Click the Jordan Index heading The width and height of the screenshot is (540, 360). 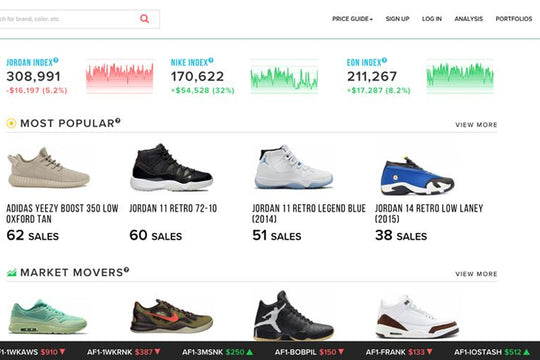pyautogui.click(x=29, y=63)
